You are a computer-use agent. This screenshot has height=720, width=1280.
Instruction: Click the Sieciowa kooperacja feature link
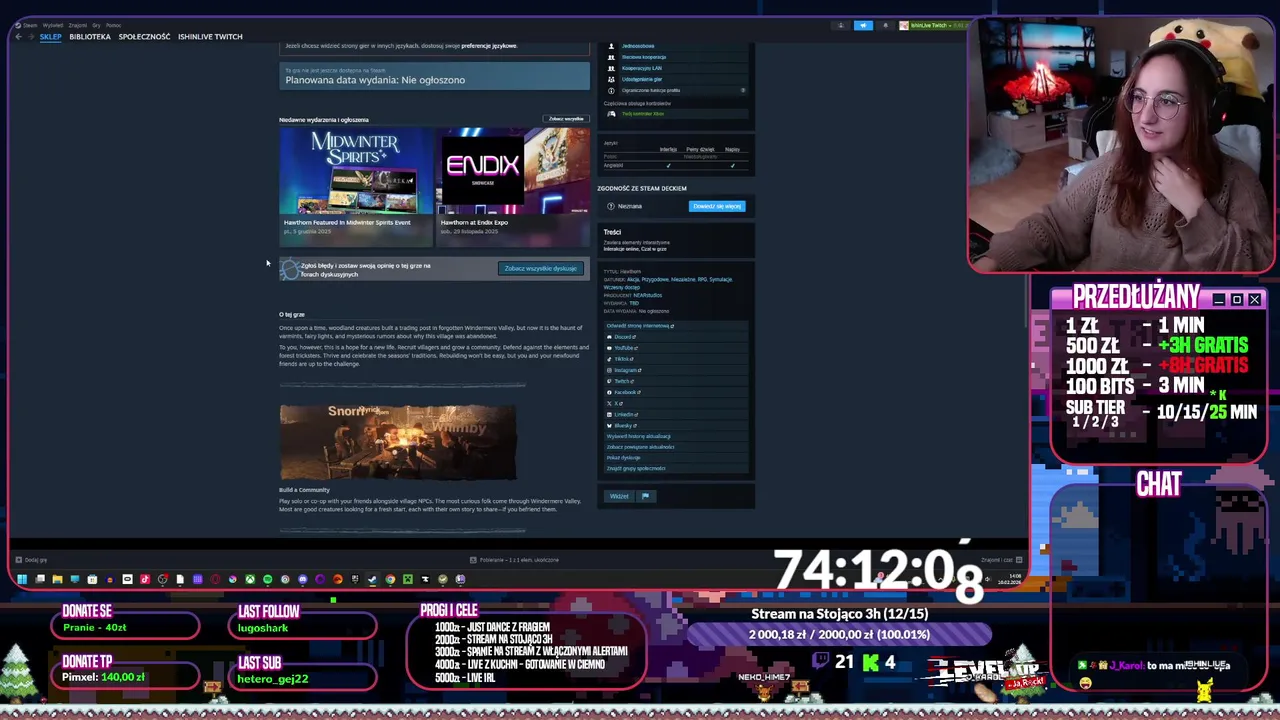pyautogui.click(x=644, y=57)
